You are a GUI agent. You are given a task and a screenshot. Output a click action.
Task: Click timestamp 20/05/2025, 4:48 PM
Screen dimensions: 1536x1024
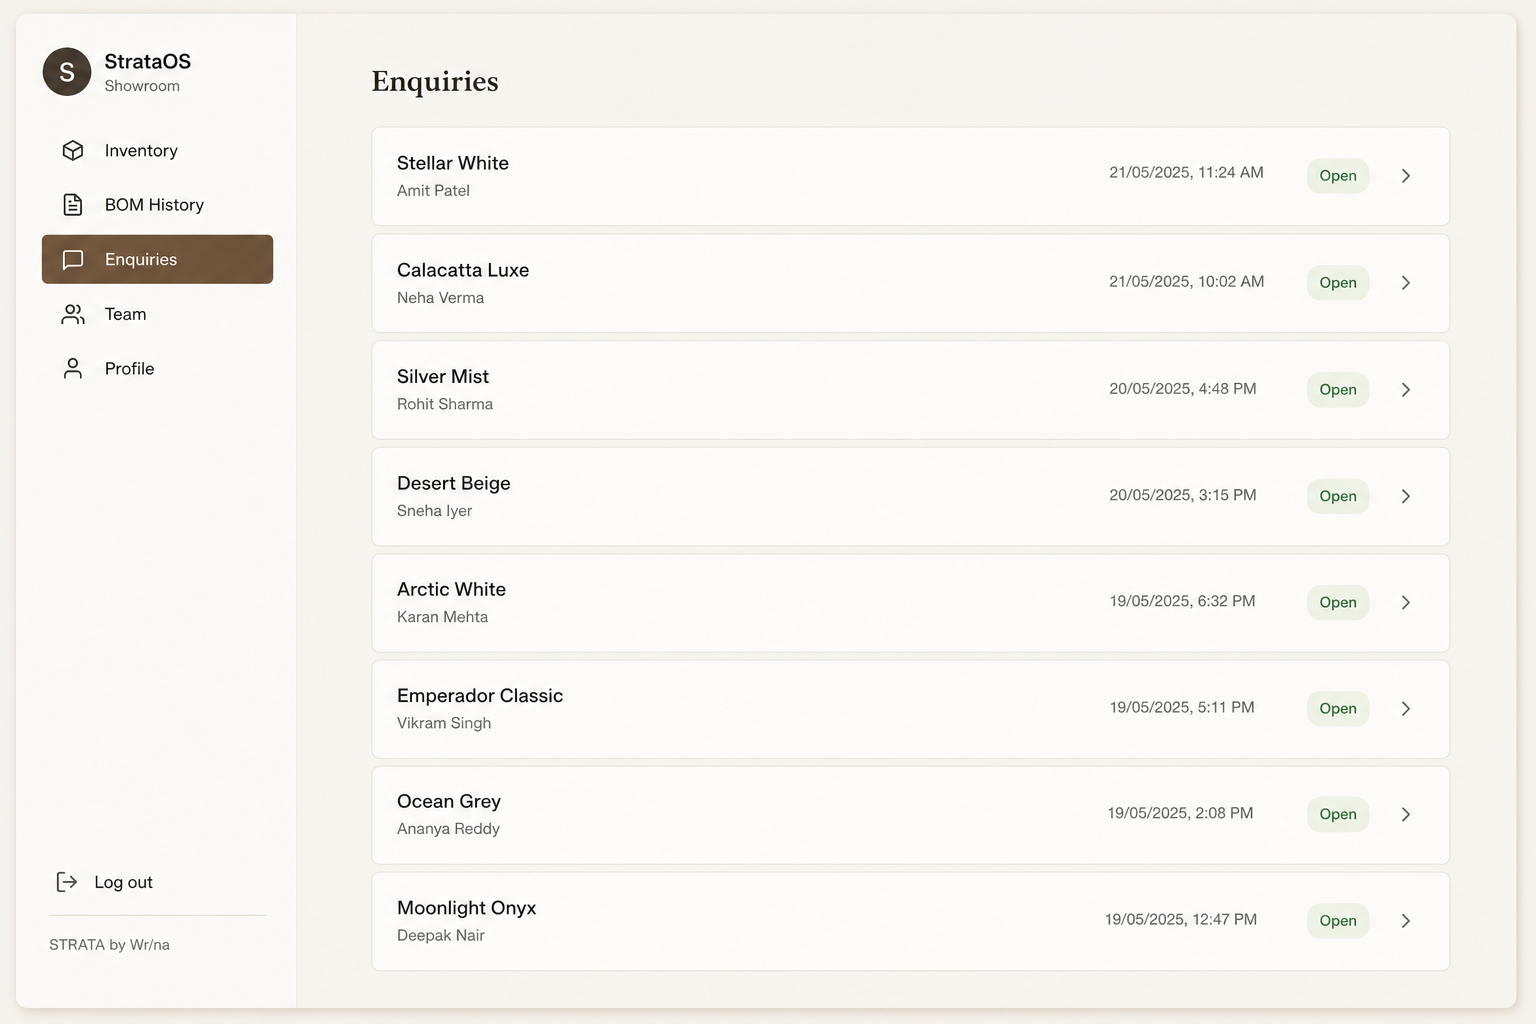point(1183,389)
